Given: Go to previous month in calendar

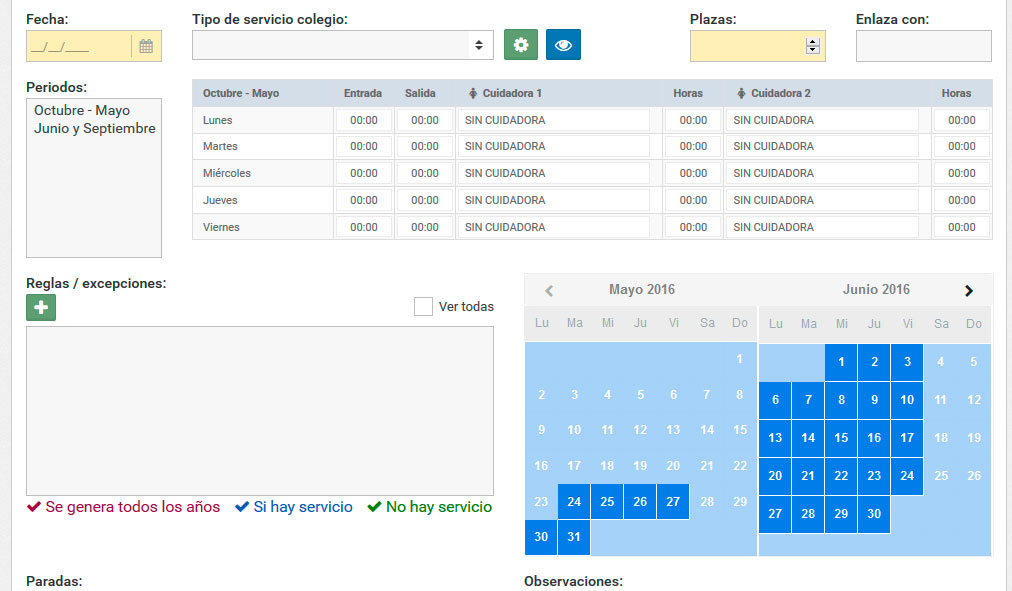Looking at the screenshot, I should pyautogui.click(x=549, y=290).
